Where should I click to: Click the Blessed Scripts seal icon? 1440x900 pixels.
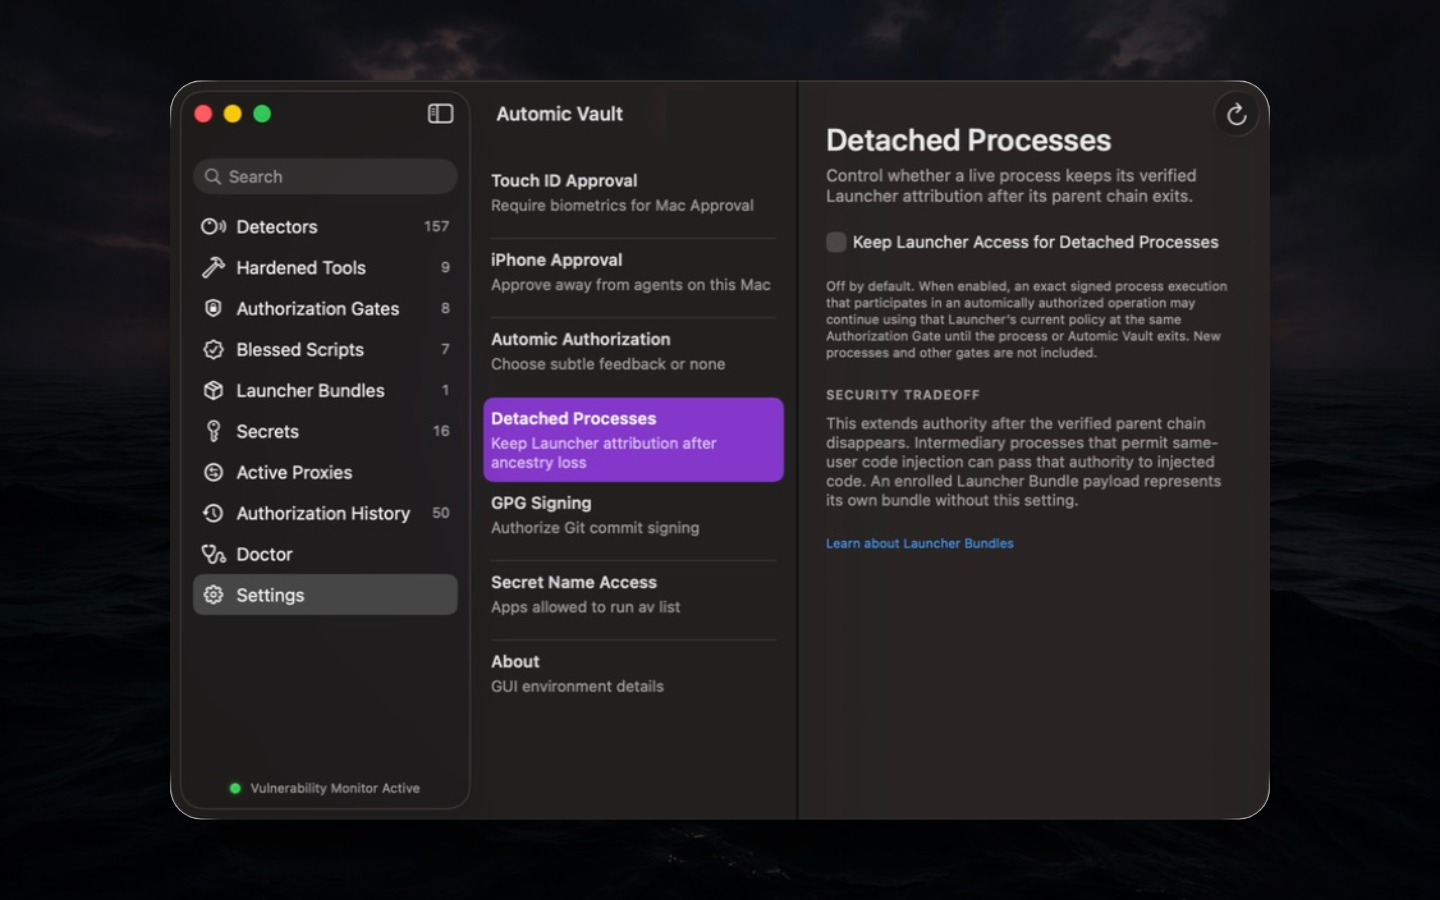pos(213,350)
